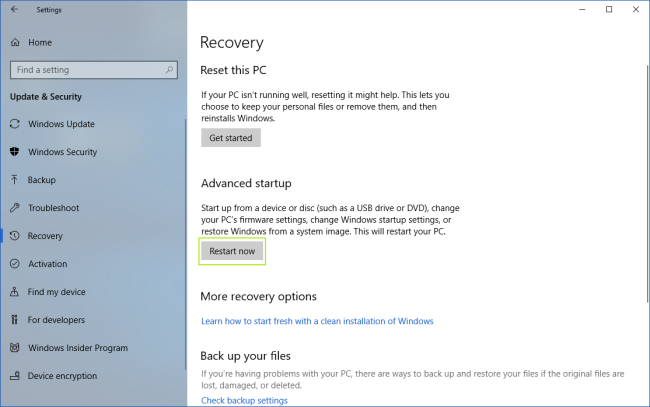Click the Windows Insider Program icon
This screenshot has height=407, width=650.
click(x=15, y=348)
